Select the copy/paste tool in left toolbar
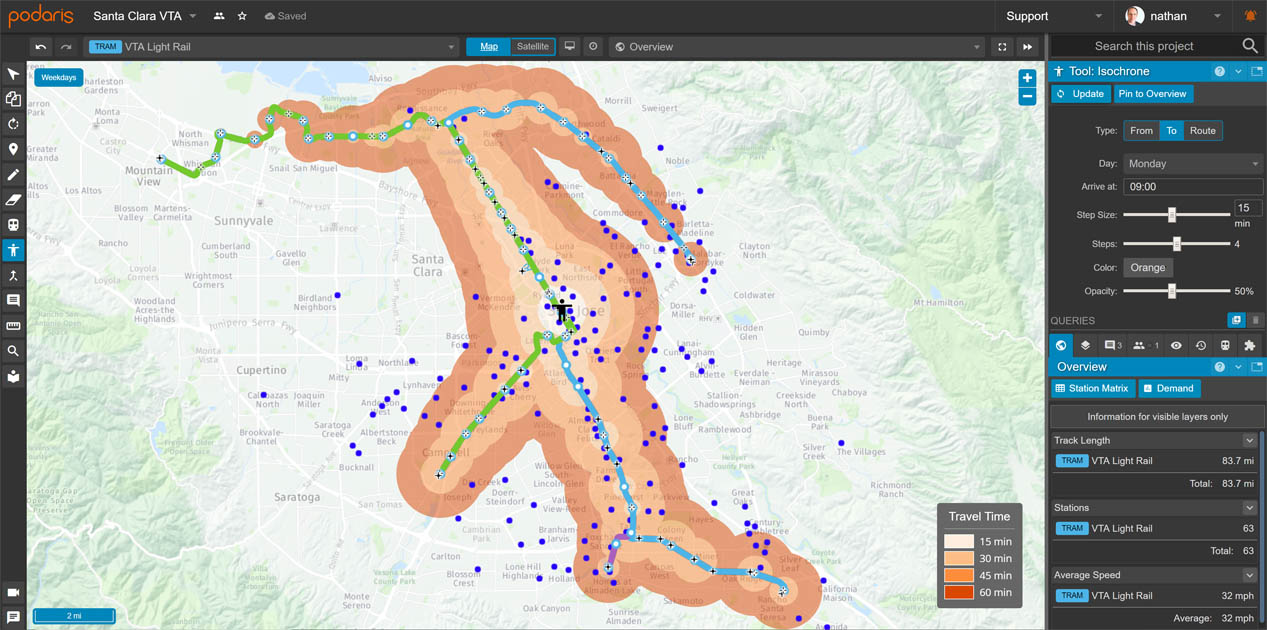Image resolution: width=1267 pixels, height=630 pixels. [13, 99]
